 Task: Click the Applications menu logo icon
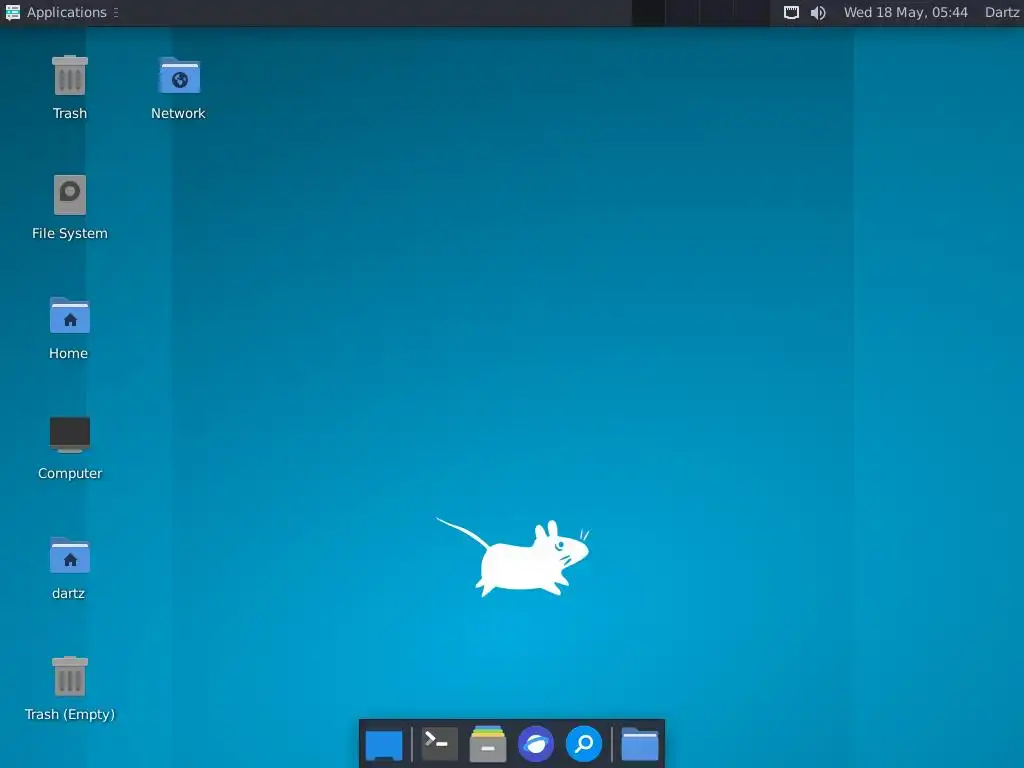[12, 12]
